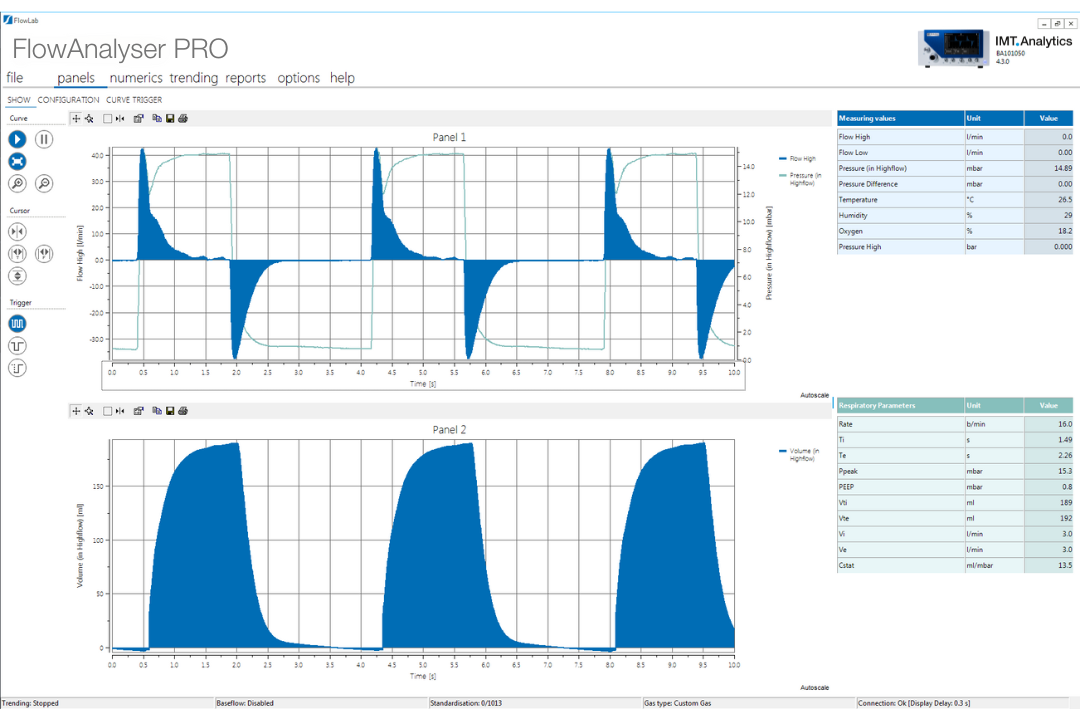Print Panel 2 chart using printer icon

click(182, 411)
